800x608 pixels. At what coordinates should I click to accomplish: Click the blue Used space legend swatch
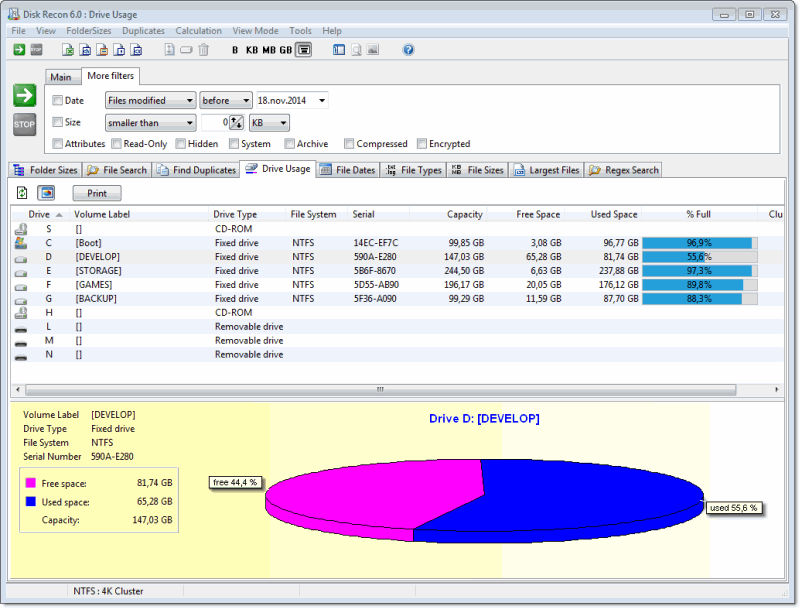point(31,501)
